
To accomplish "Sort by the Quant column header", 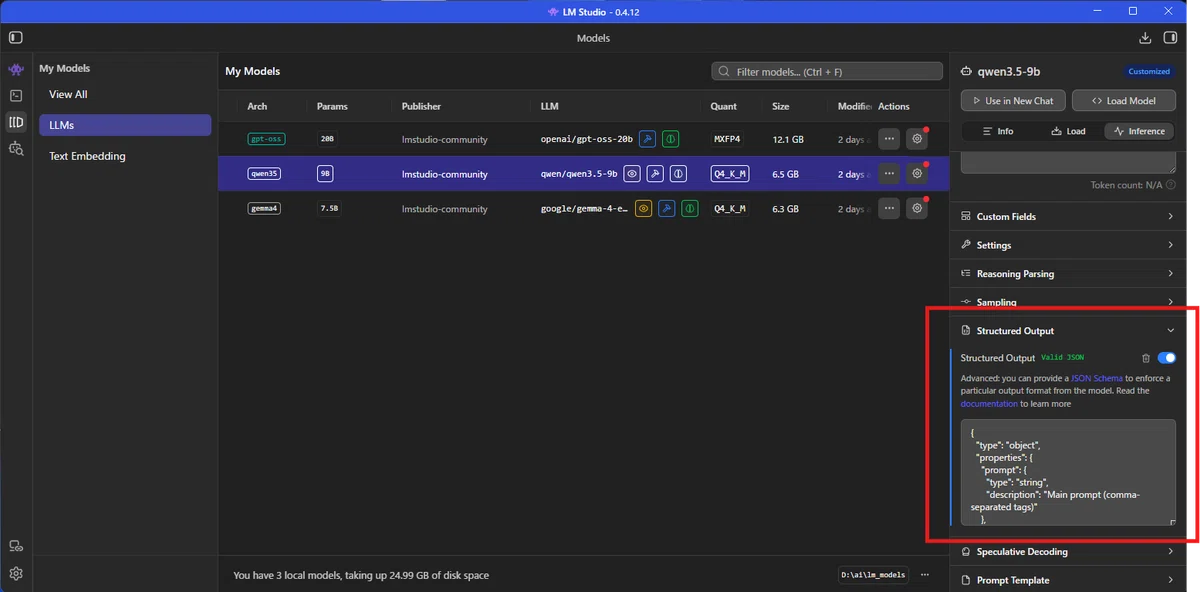I will click(724, 106).
